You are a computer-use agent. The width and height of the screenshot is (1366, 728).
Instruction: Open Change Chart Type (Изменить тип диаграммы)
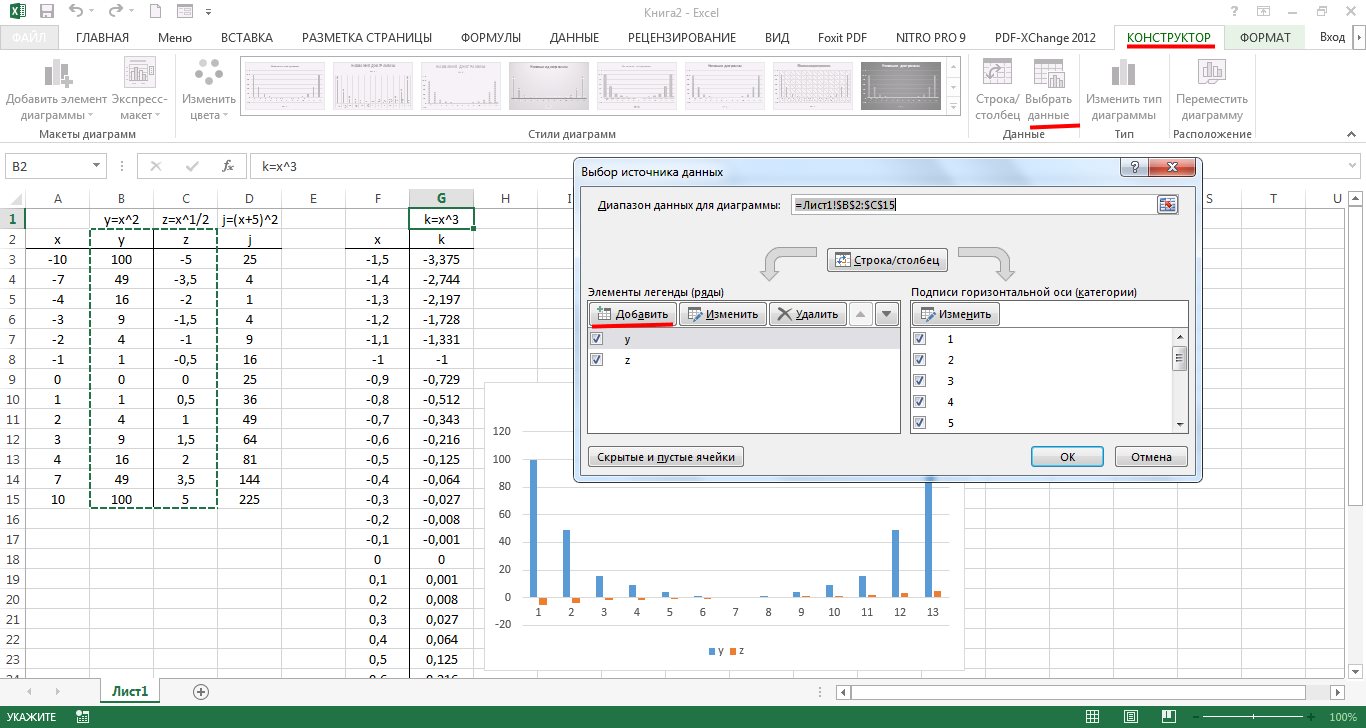(1124, 88)
